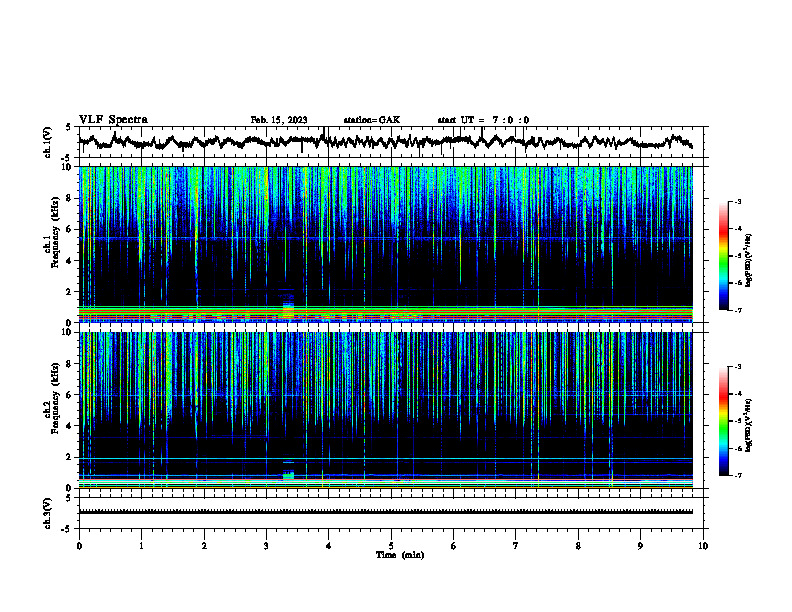This screenshot has height=612, width=792.
Task: Click the "-3" label on ch.2 color bar
Action: [x=738, y=367]
